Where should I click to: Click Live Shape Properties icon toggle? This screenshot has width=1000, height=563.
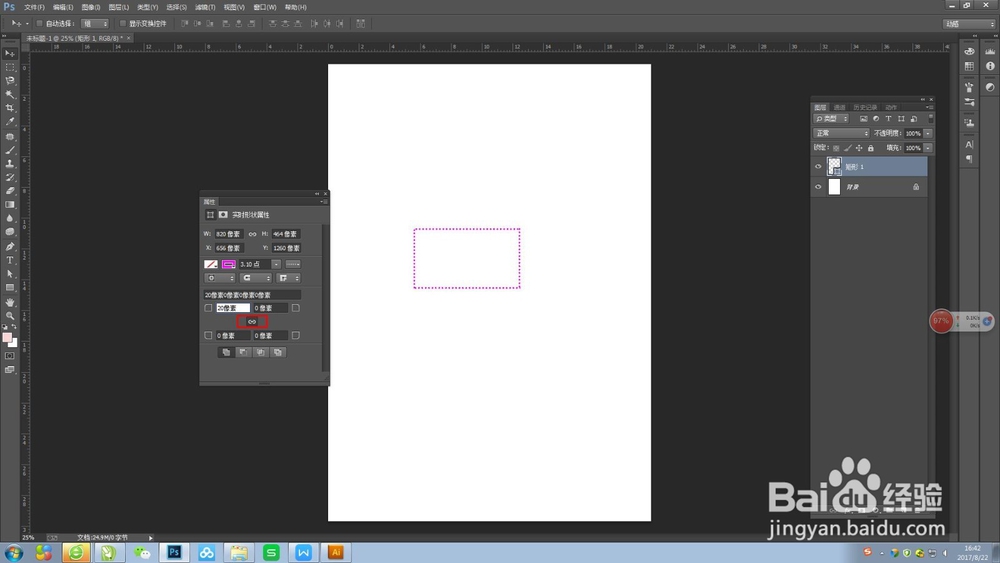click(x=210, y=215)
